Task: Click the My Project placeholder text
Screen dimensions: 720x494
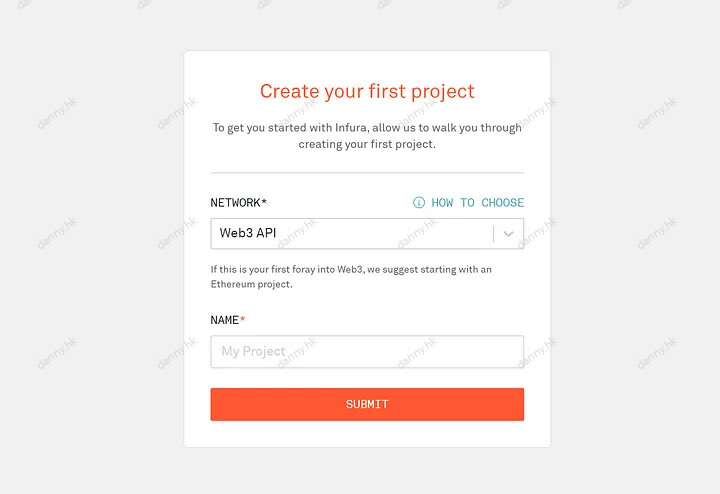Action: (253, 351)
